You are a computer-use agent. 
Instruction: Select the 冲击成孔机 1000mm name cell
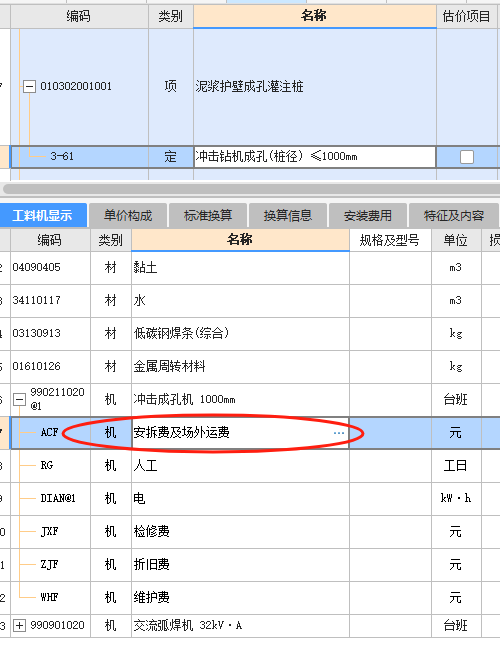point(240,399)
